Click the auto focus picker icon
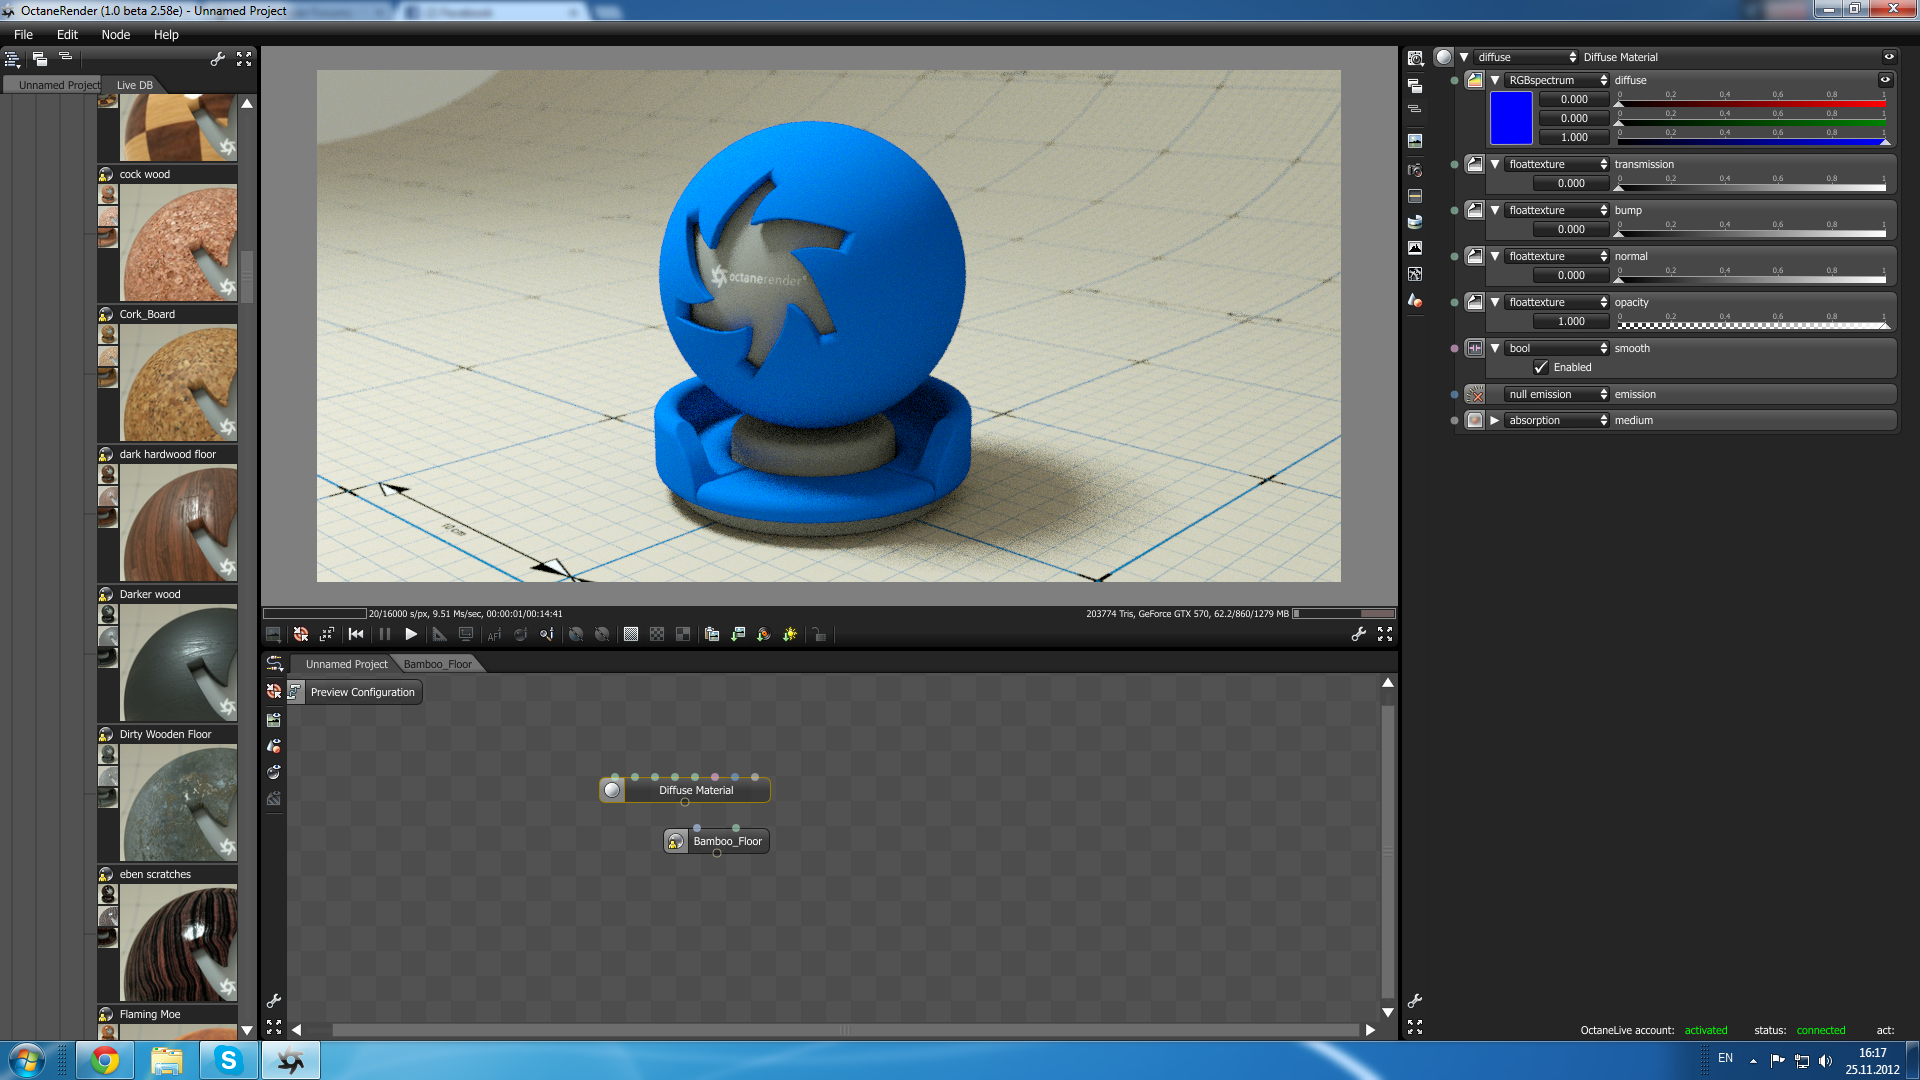Viewport: 1920px width, 1080px height. coord(494,634)
